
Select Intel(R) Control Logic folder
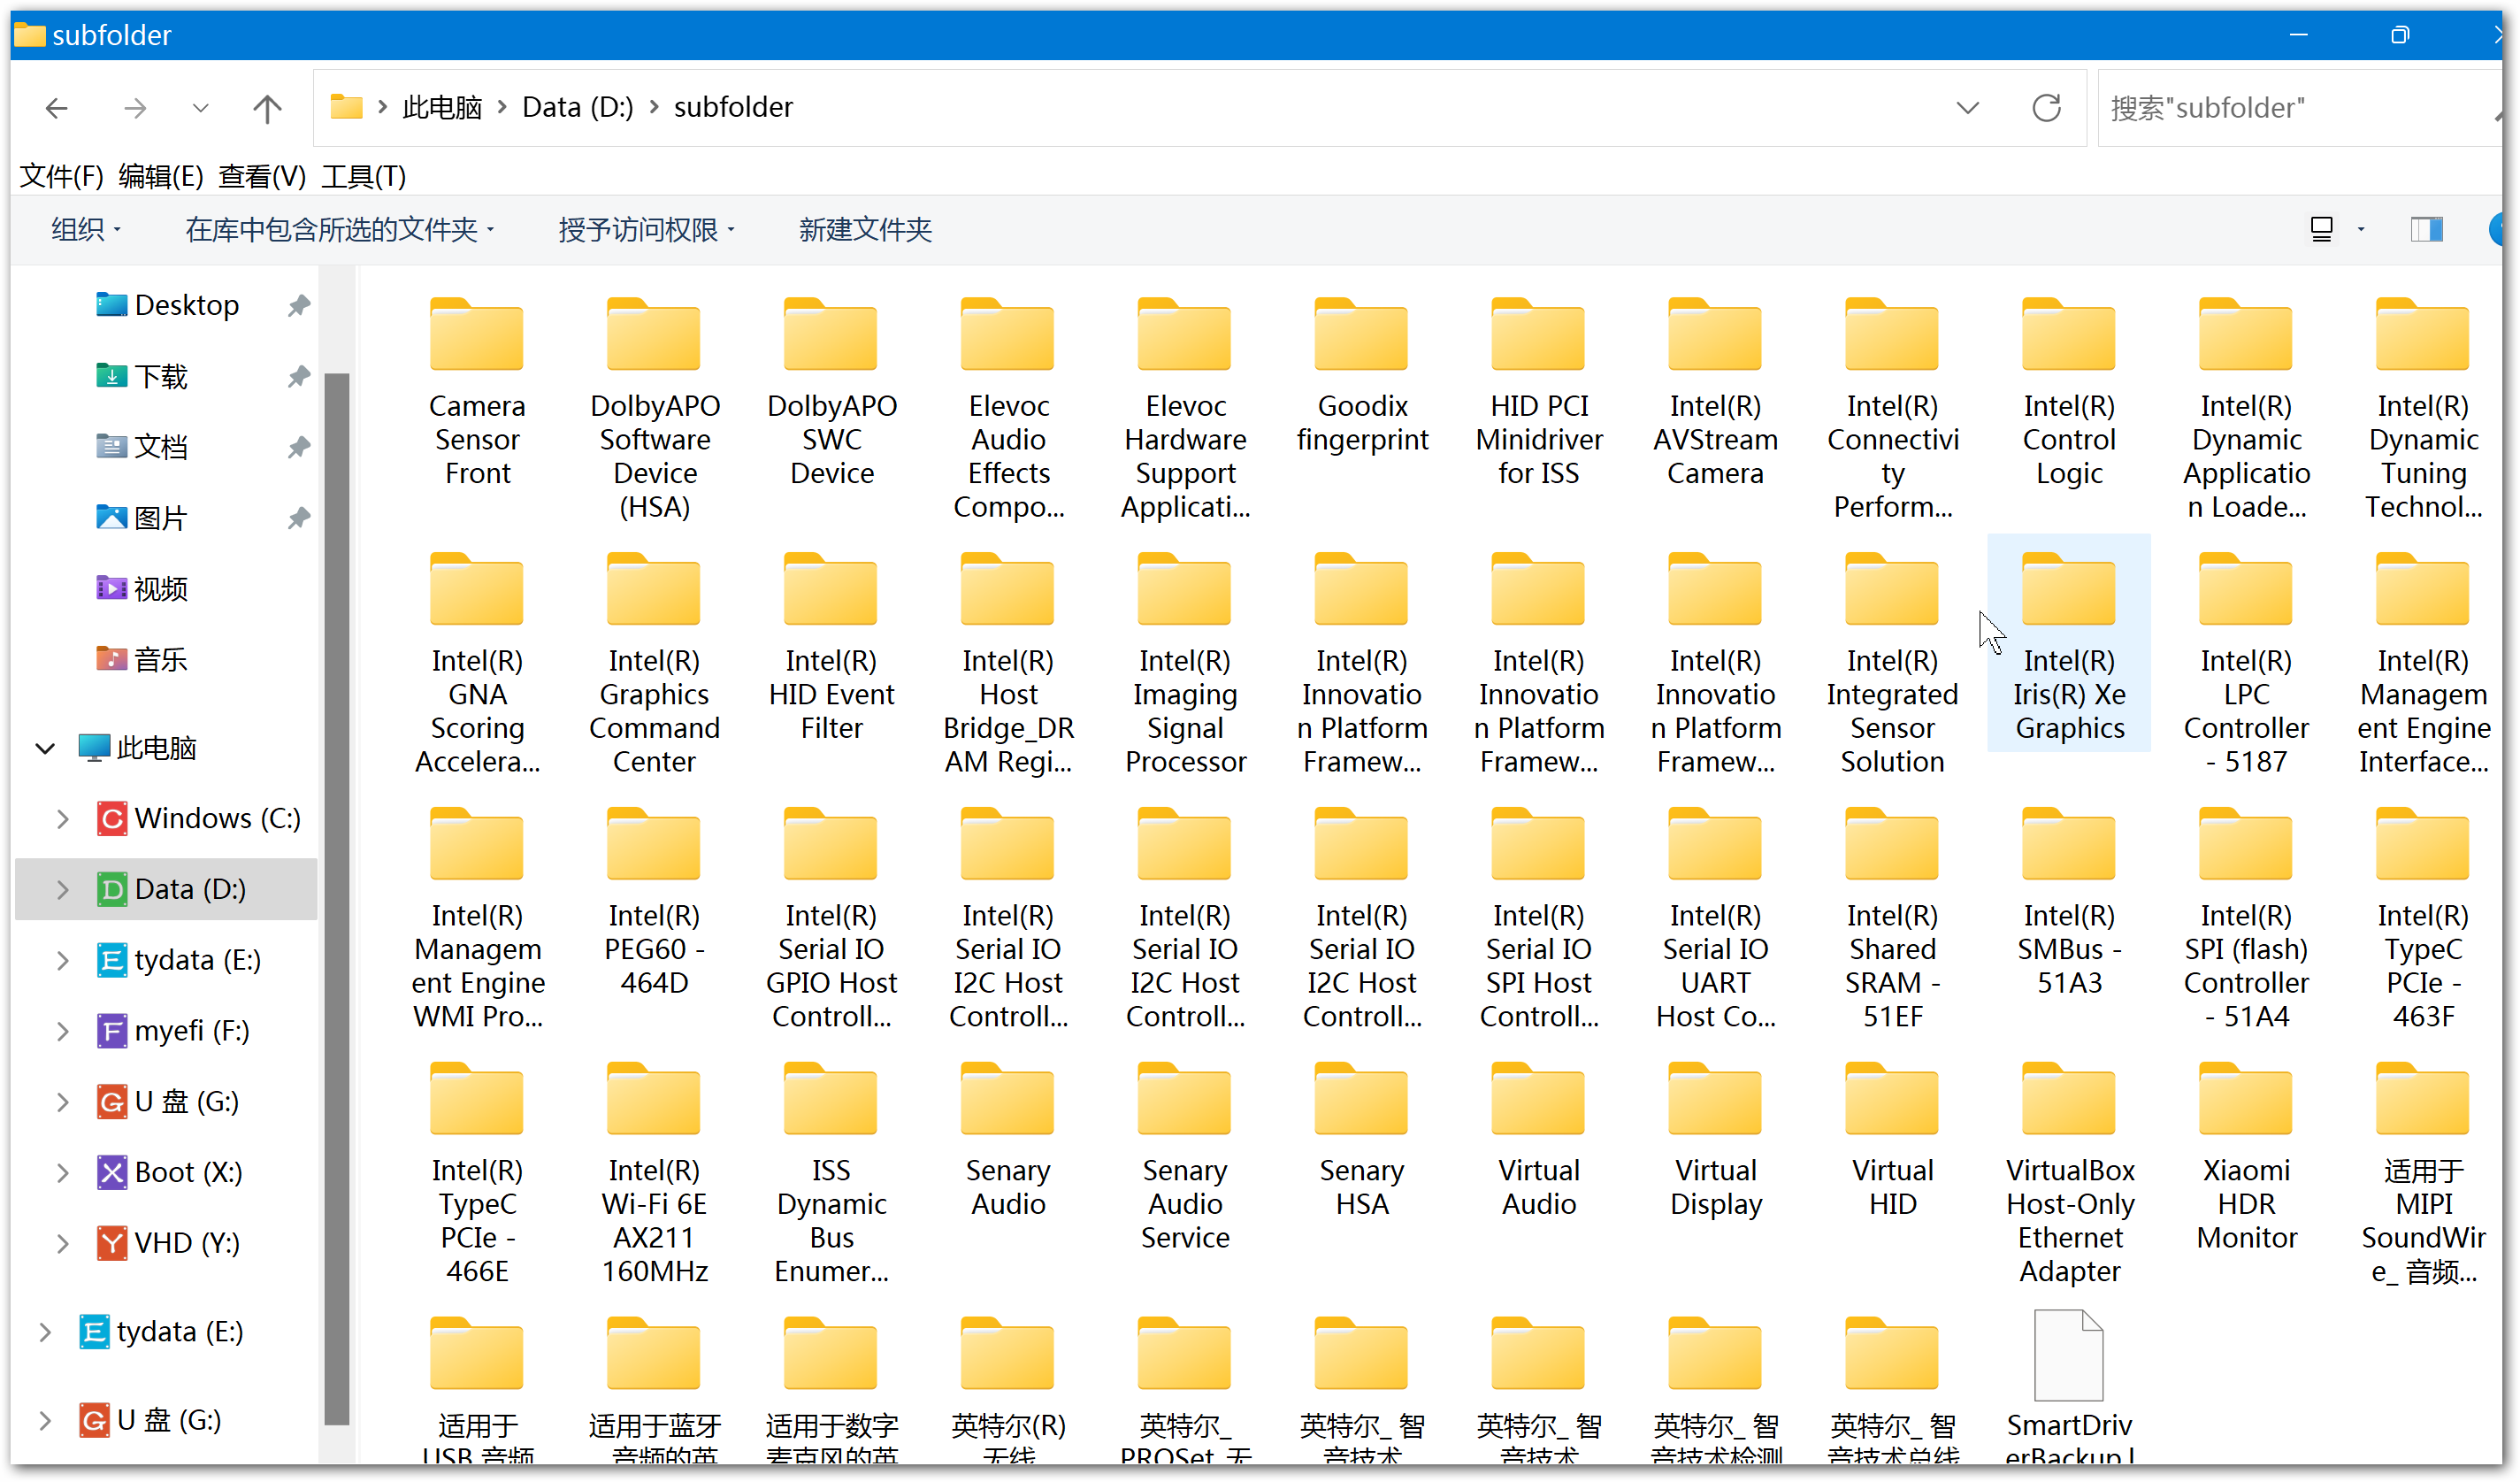point(2069,393)
